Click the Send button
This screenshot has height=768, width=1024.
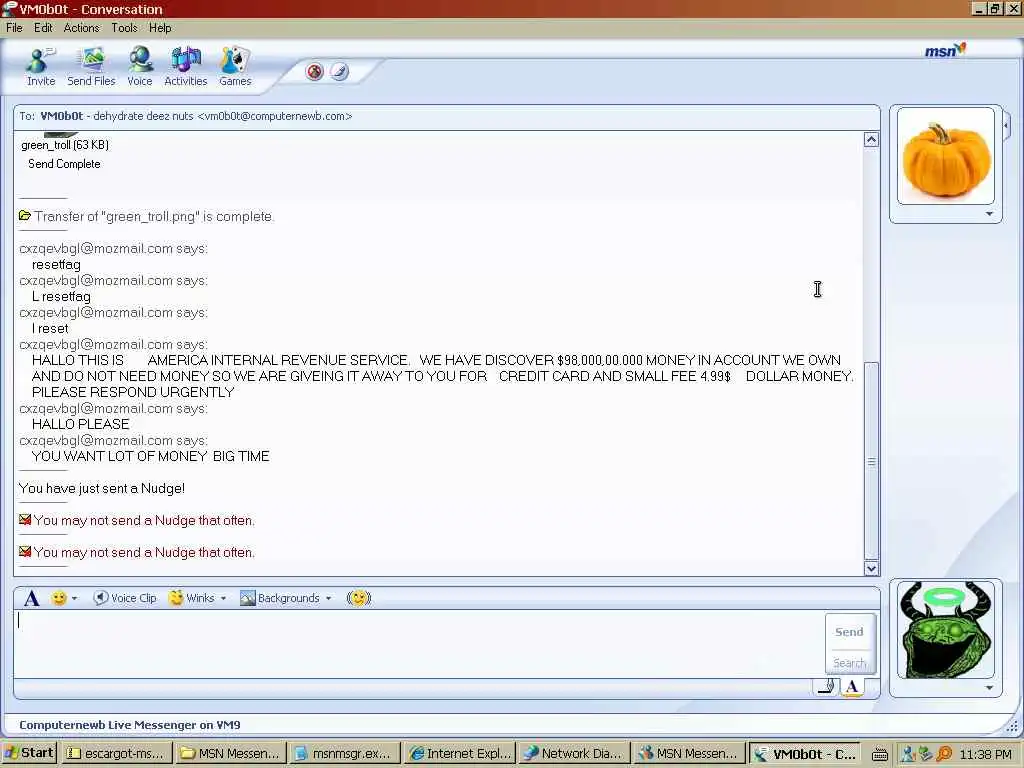[849, 632]
